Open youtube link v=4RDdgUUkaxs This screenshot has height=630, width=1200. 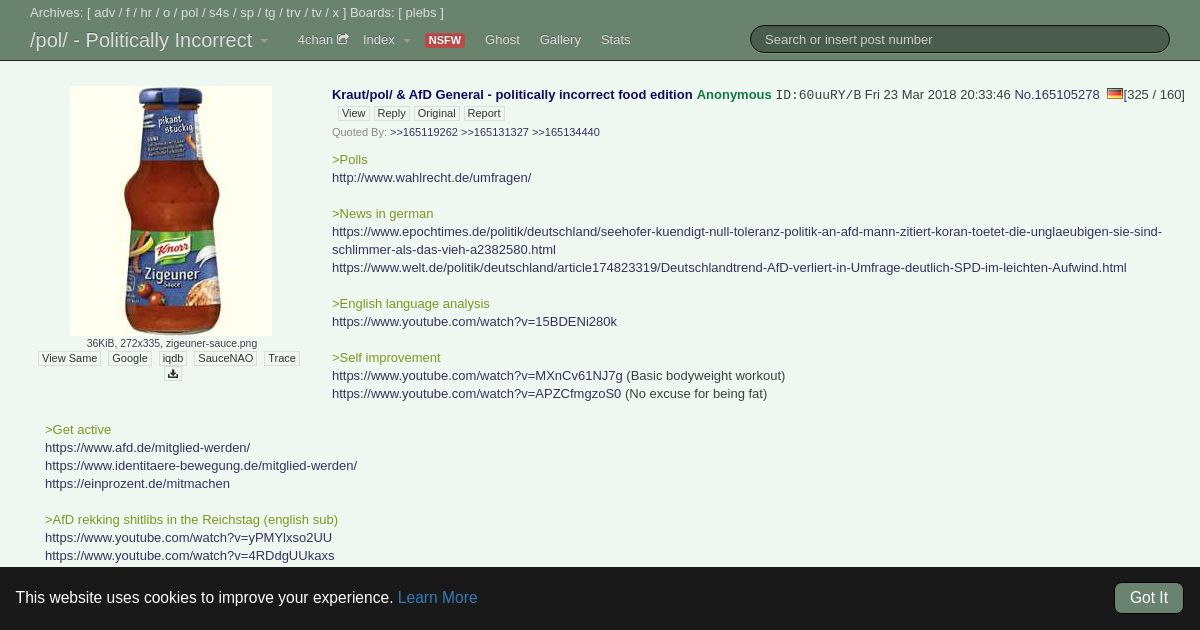tap(190, 555)
